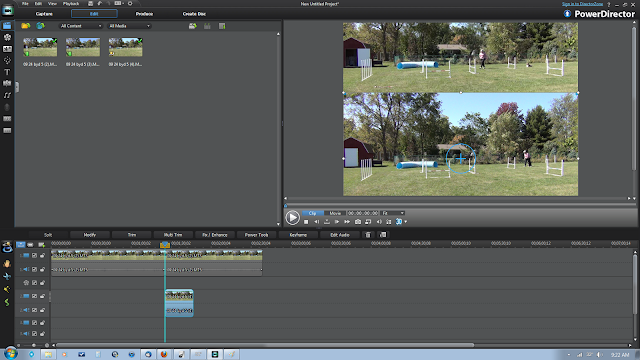Open the File menu
The image size is (640, 360).
point(25,4)
